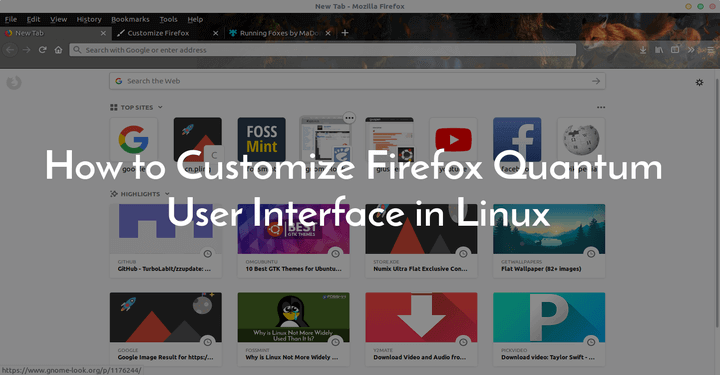
Task: Close the Running Foxes tab
Action: pyautogui.click(x=328, y=33)
